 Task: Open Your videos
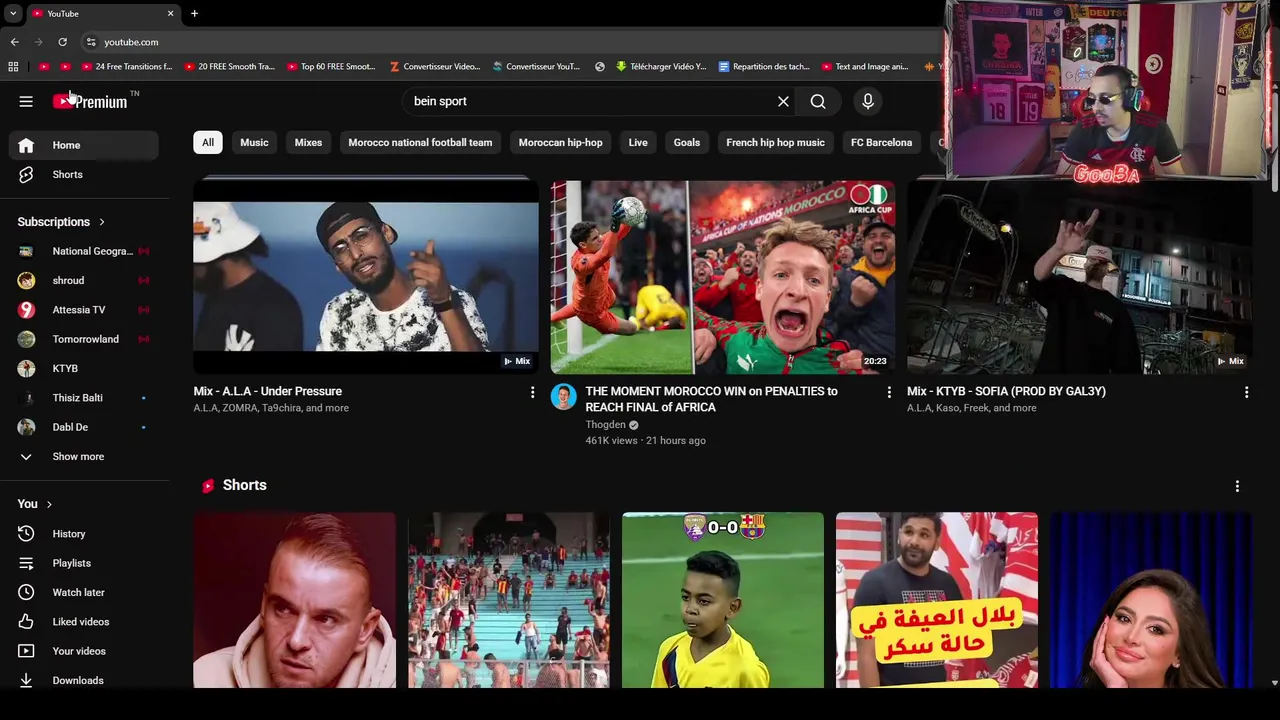tap(84, 651)
